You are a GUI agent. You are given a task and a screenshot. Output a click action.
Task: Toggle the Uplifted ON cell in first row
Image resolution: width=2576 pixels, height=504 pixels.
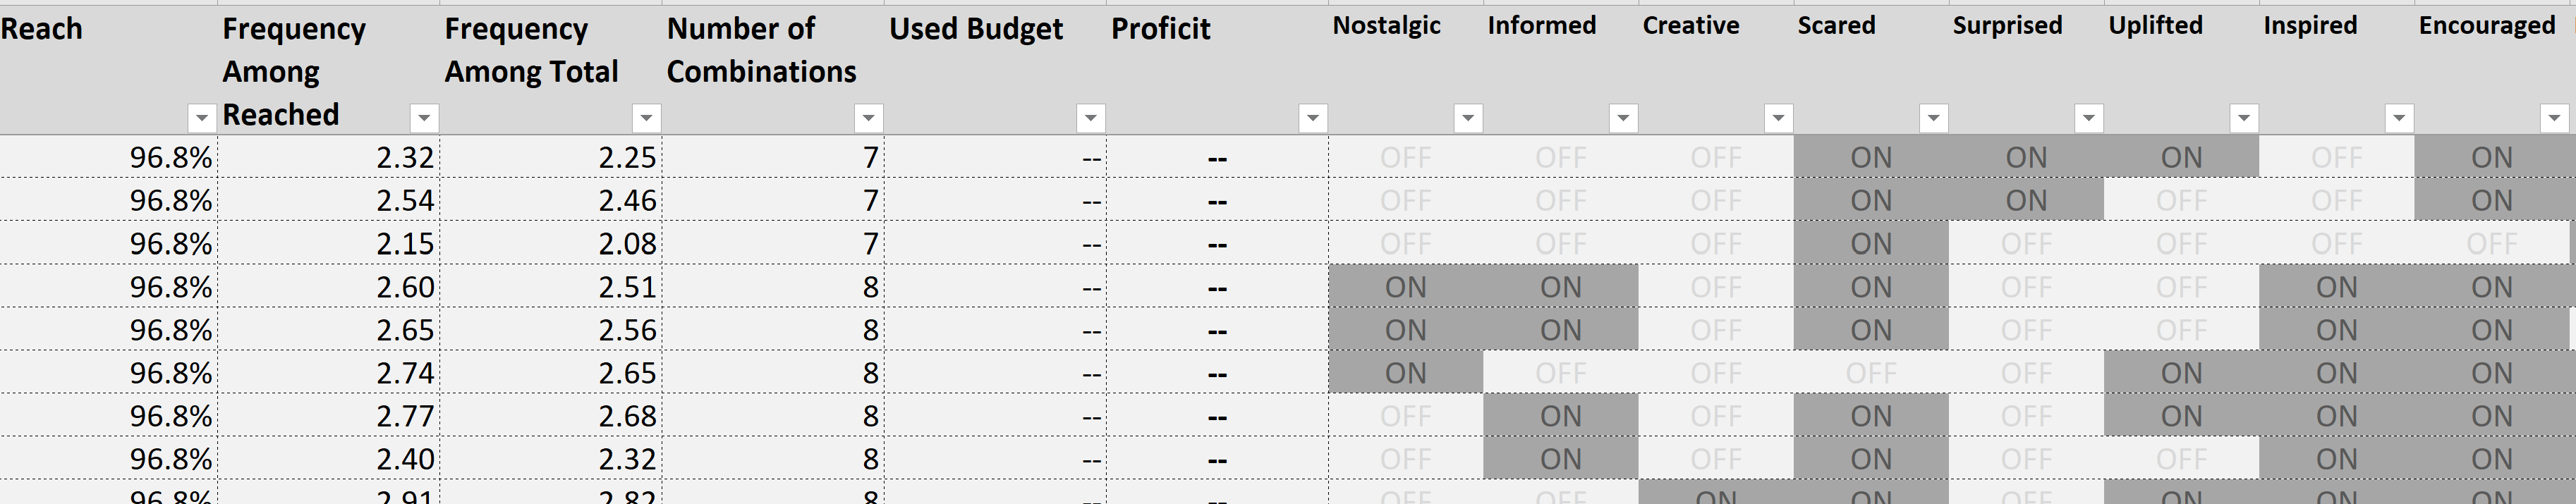click(x=2181, y=157)
